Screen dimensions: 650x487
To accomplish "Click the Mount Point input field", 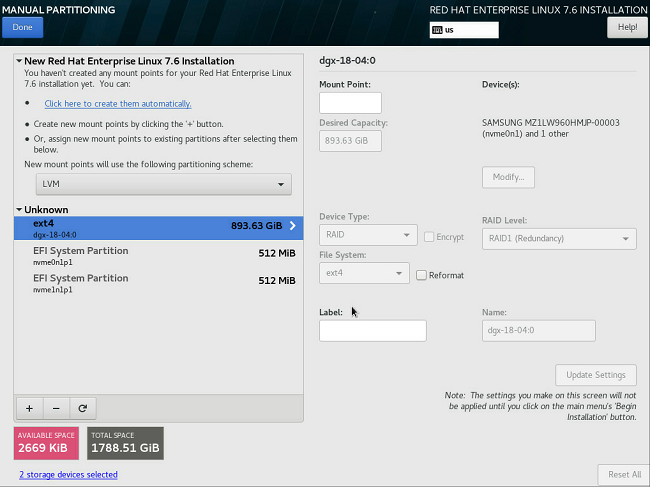I will pos(350,103).
